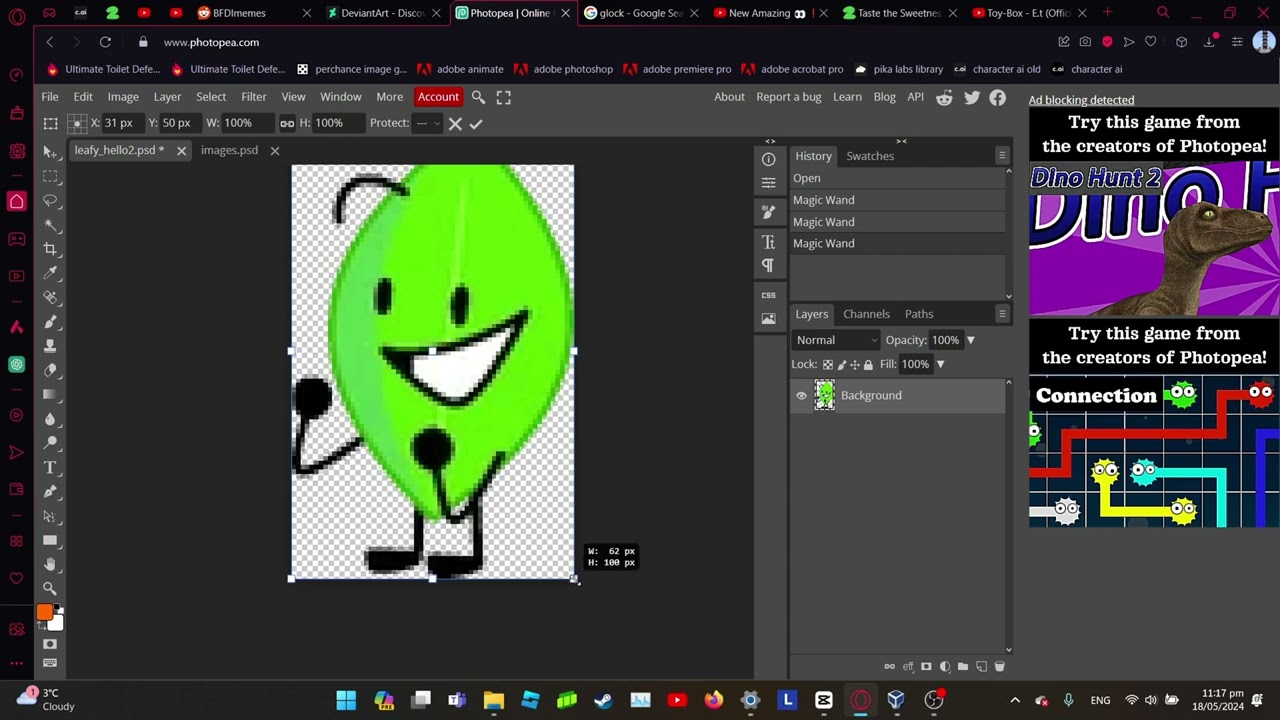Open the Properties sliders panel icon
The height and width of the screenshot is (720, 1280).
pos(768,183)
